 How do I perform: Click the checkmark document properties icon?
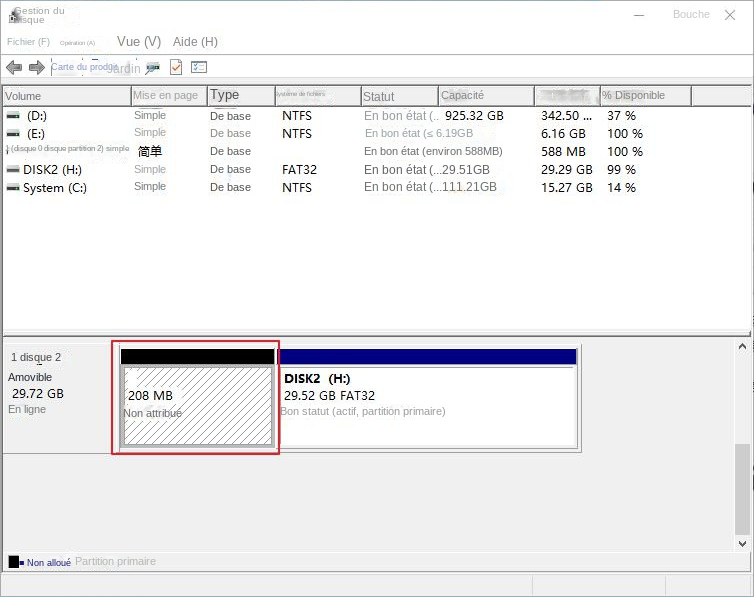176,67
